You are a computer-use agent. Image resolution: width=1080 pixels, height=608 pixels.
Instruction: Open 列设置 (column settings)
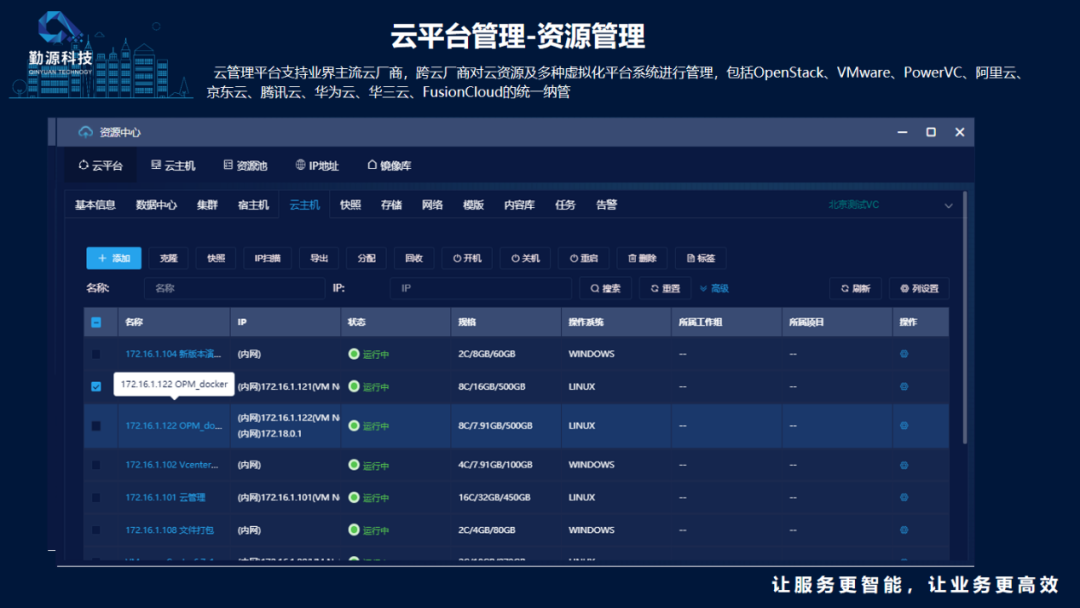coord(925,288)
